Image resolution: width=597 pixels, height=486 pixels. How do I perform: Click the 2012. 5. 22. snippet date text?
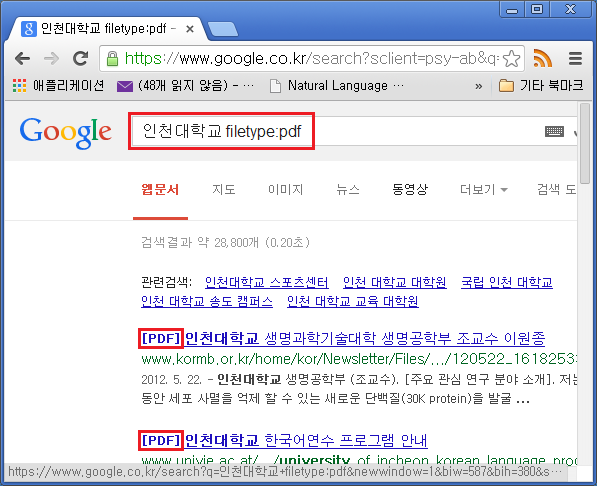click(x=171, y=379)
